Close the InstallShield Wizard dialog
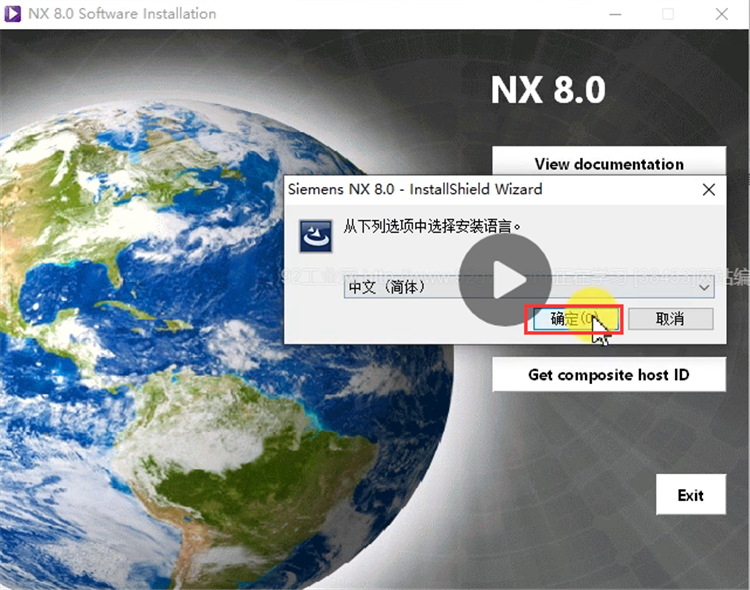The height and width of the screenshot is (590, 750). point(709,189)
